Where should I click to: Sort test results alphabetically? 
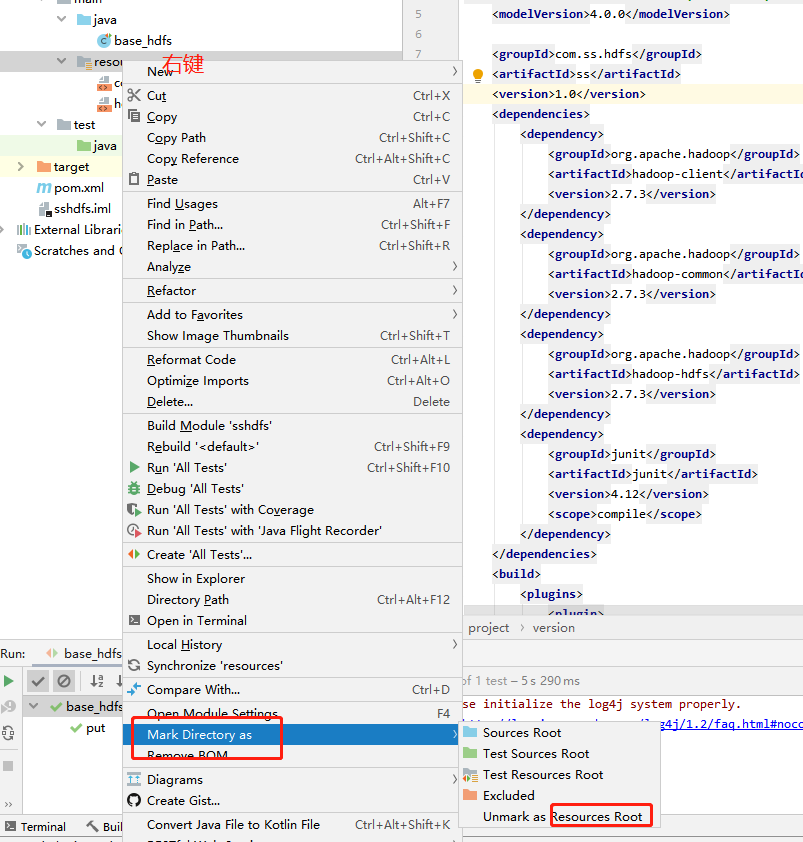[x=99, y=681]
